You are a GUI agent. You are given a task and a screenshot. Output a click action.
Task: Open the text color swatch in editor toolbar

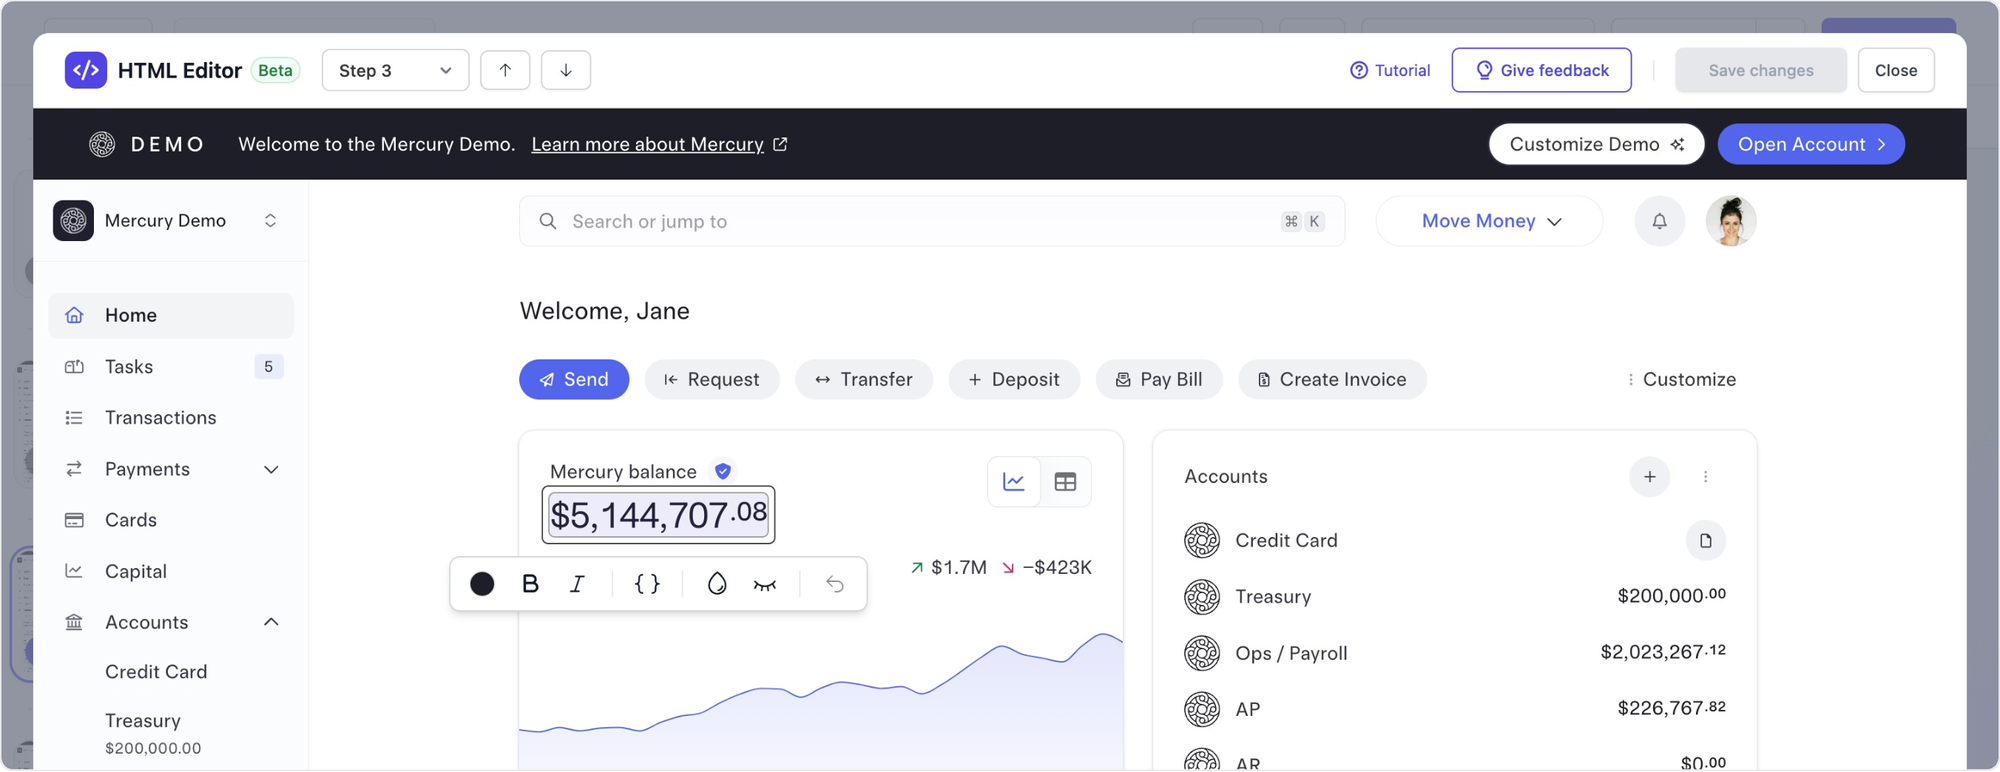[482, 584]
